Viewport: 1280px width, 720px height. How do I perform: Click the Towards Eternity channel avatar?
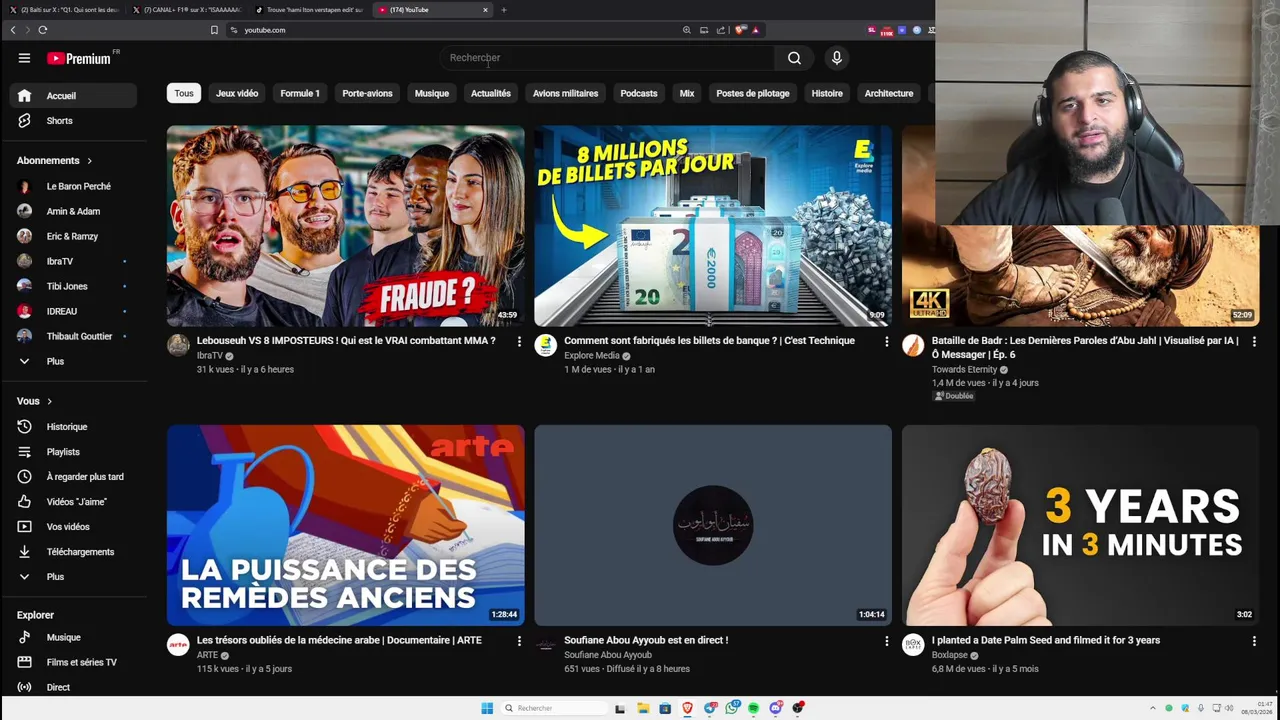tap(913, 346)
